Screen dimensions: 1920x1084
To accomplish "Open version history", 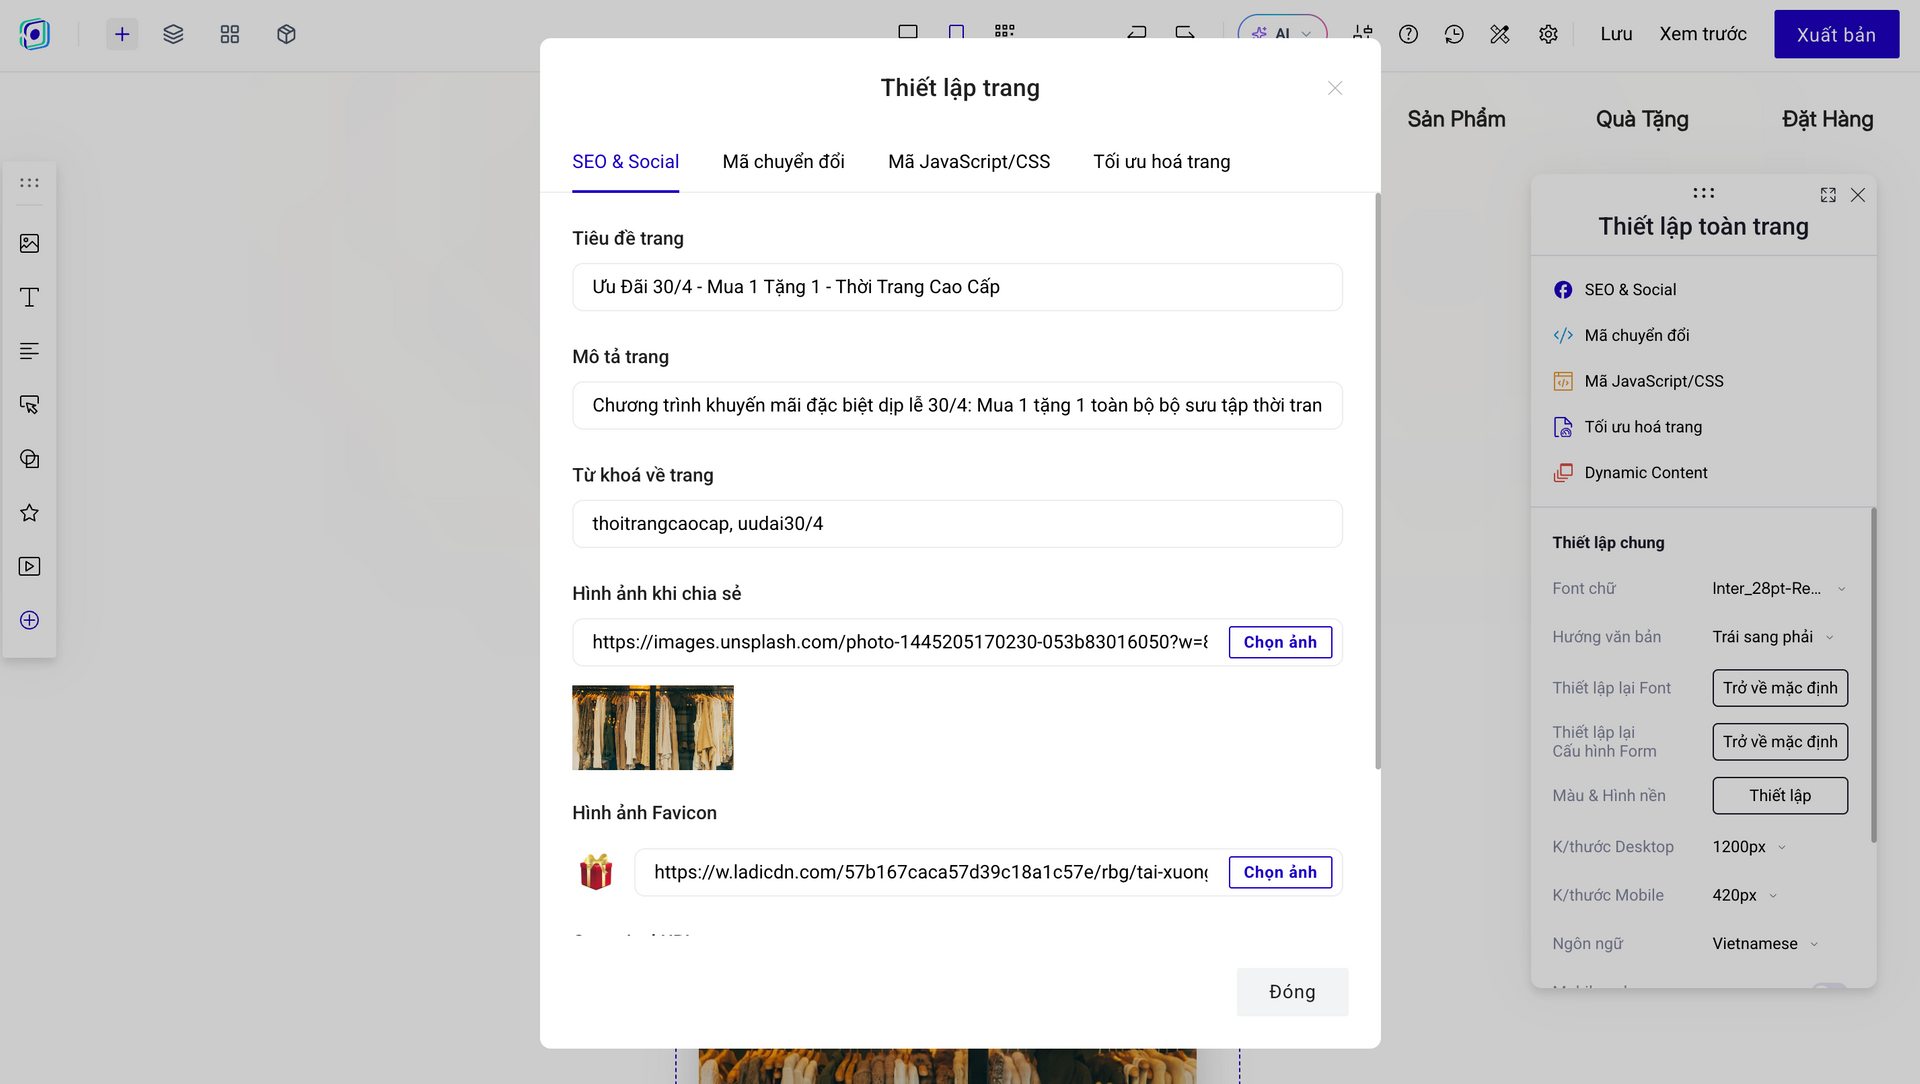I will tap(1454, 34).
